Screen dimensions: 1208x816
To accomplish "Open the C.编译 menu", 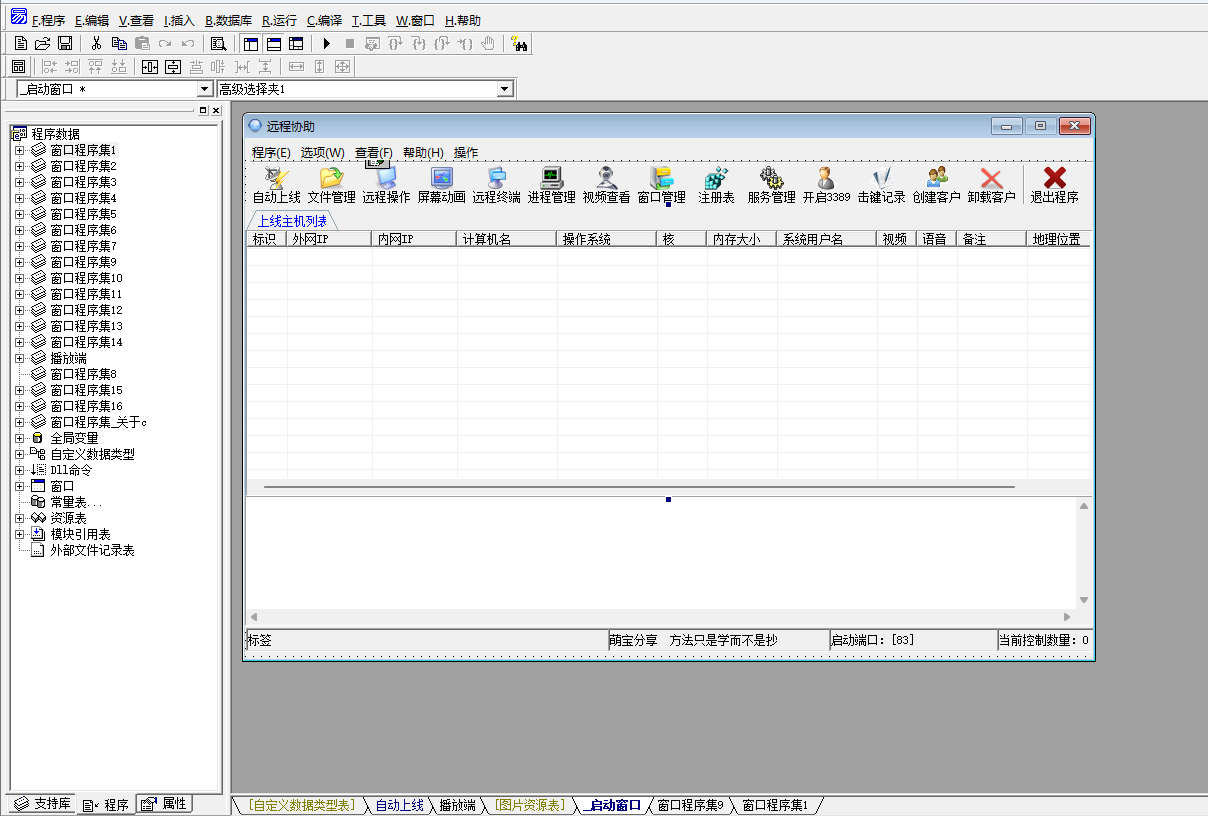I will point(324,20).
